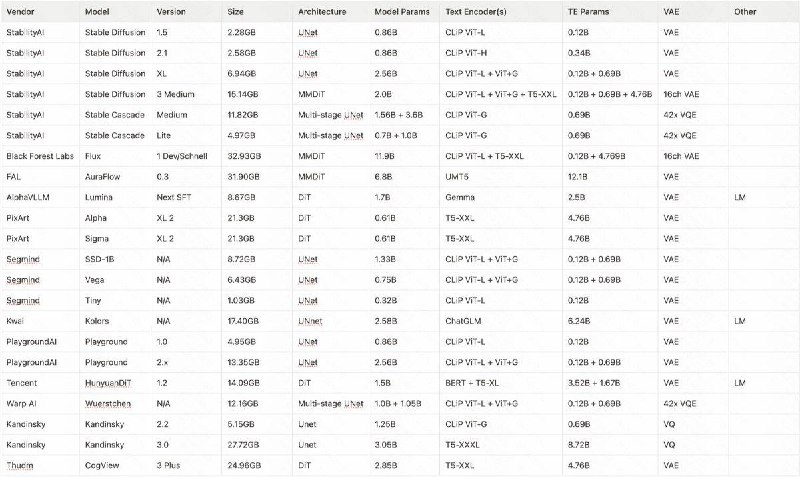800x477 pixels.
Task: Click the Kolors model cell
Action: pyautogui.click(x=98, y=321)
